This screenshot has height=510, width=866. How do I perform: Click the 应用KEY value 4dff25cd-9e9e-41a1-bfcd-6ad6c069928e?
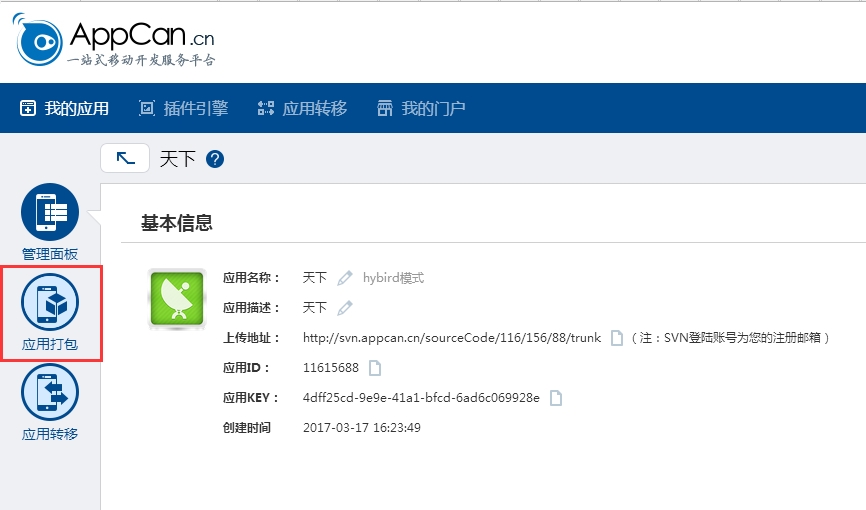tap(421, 398)
